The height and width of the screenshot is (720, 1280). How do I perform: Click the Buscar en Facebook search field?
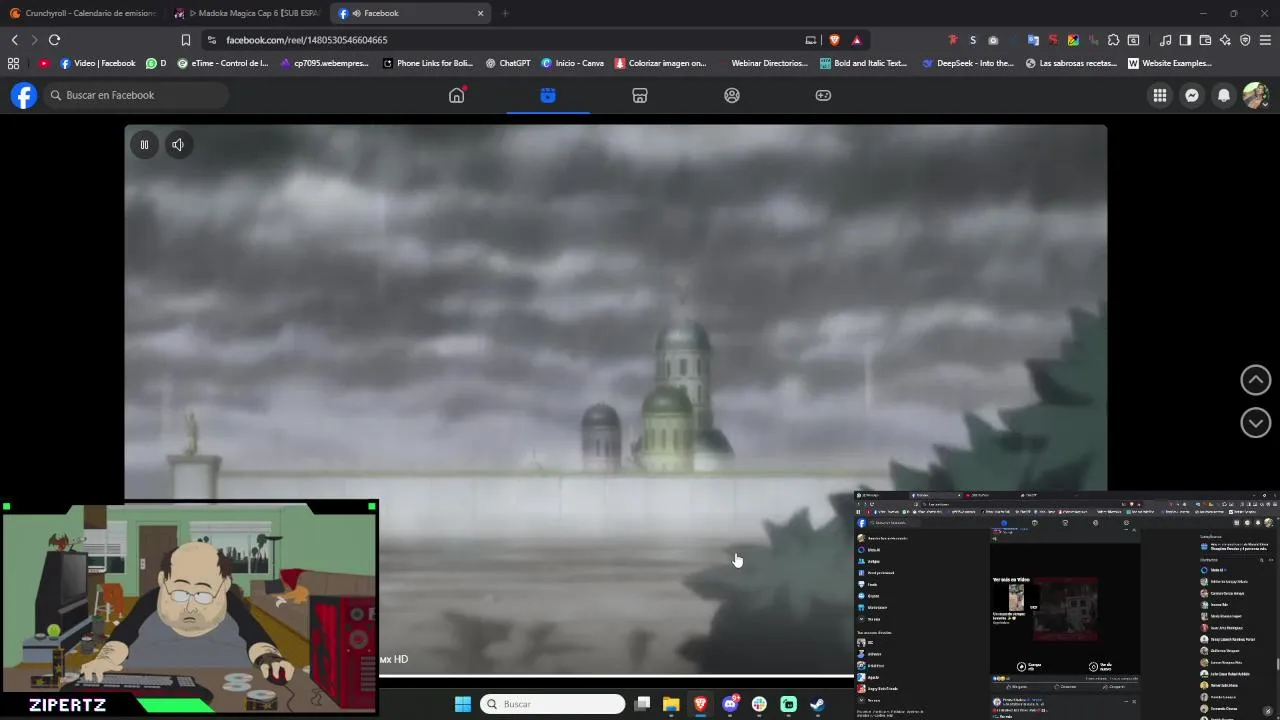(x=137, y=95)
